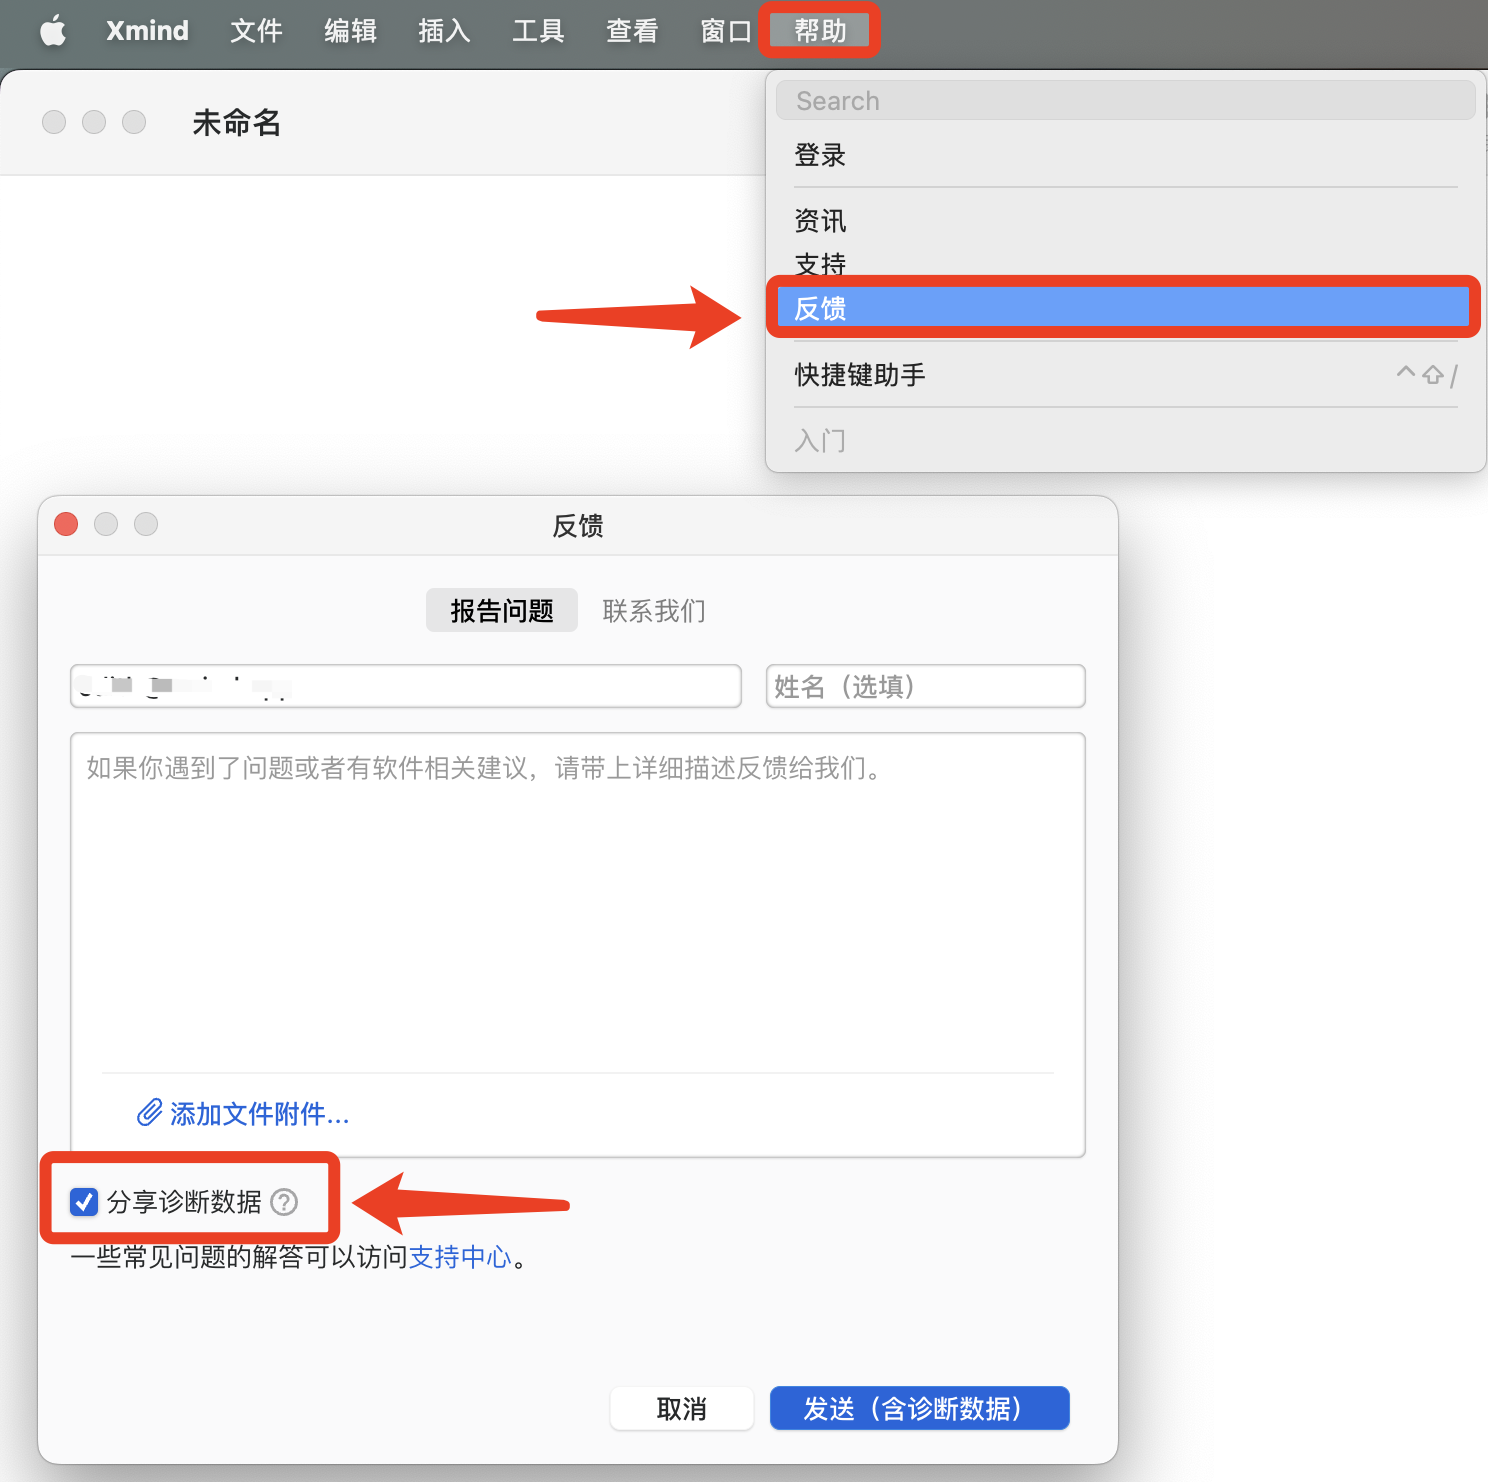Open the Xmind application menu

[147, 31]
